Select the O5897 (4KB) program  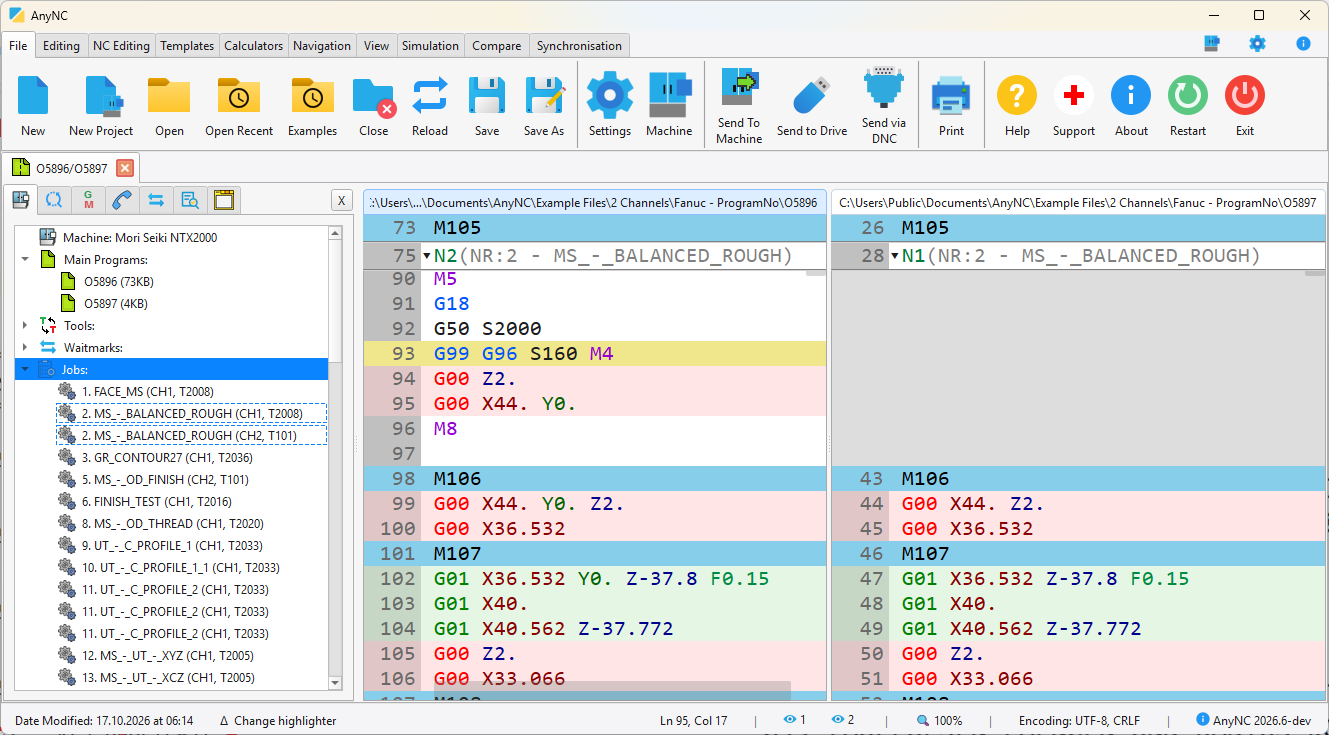[116, 303]
